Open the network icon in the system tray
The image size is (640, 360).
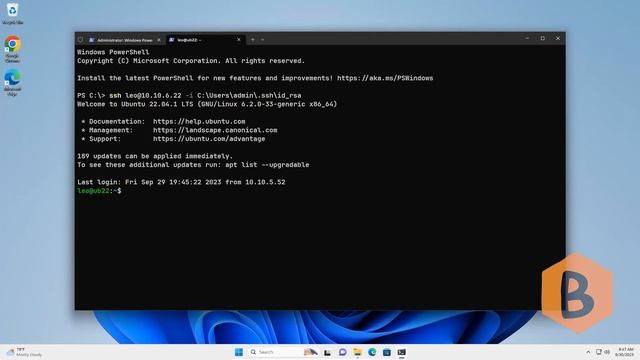[599, 352]
